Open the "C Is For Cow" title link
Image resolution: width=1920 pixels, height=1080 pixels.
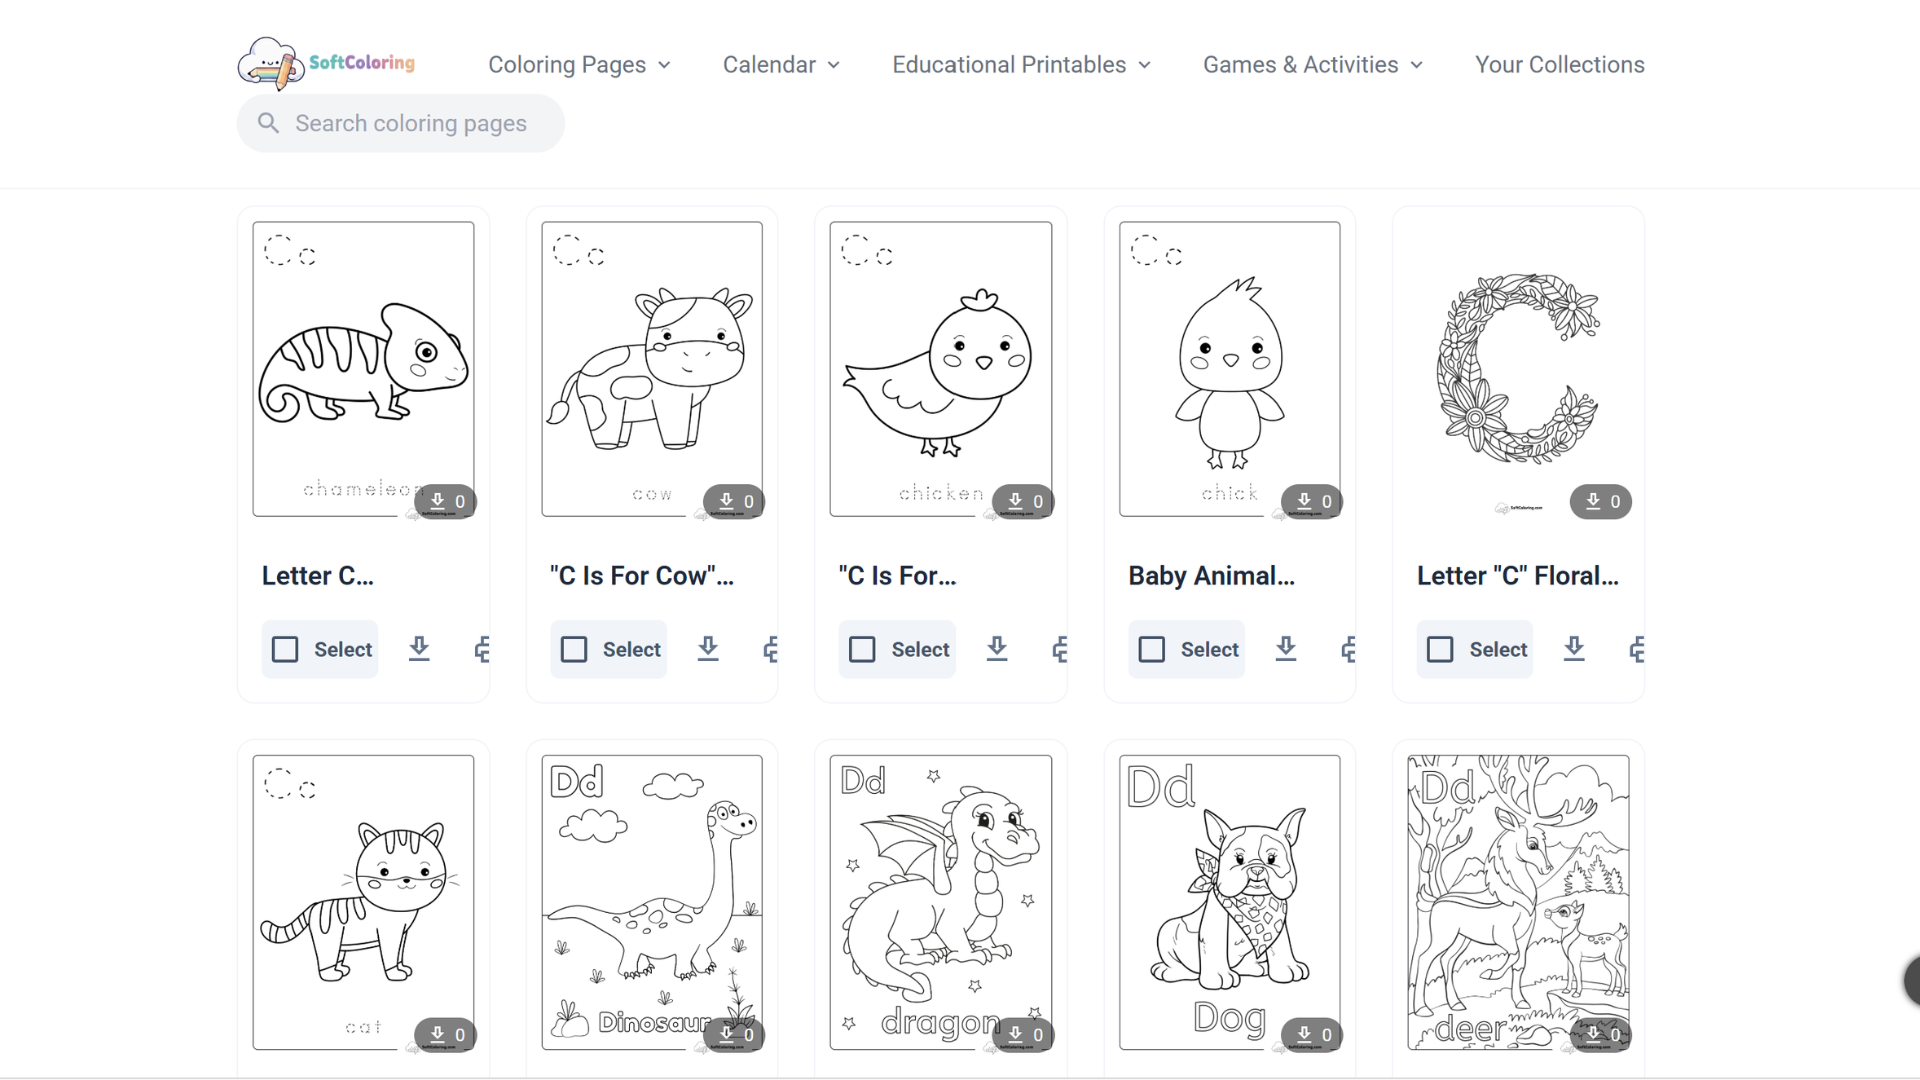(x=641, y=576)
